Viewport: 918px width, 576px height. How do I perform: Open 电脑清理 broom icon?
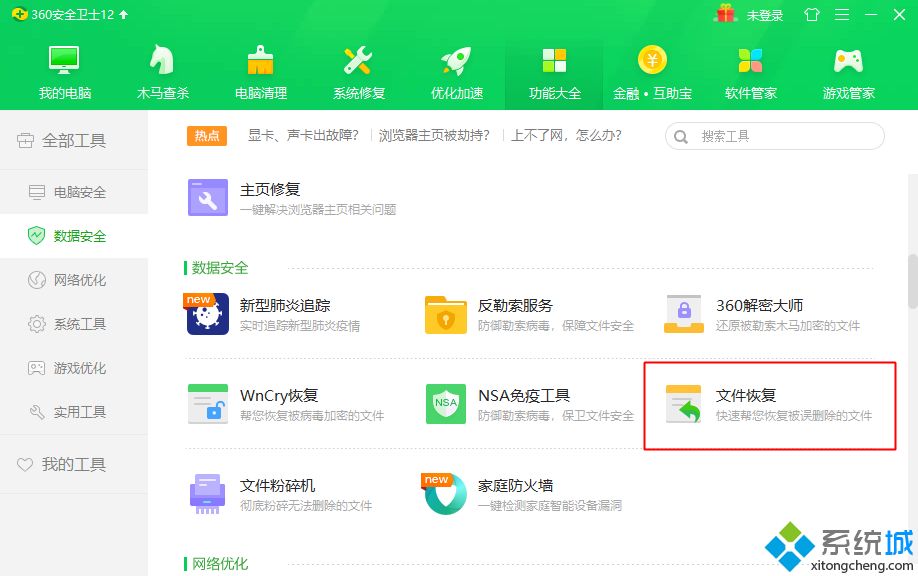coord(261,60)
